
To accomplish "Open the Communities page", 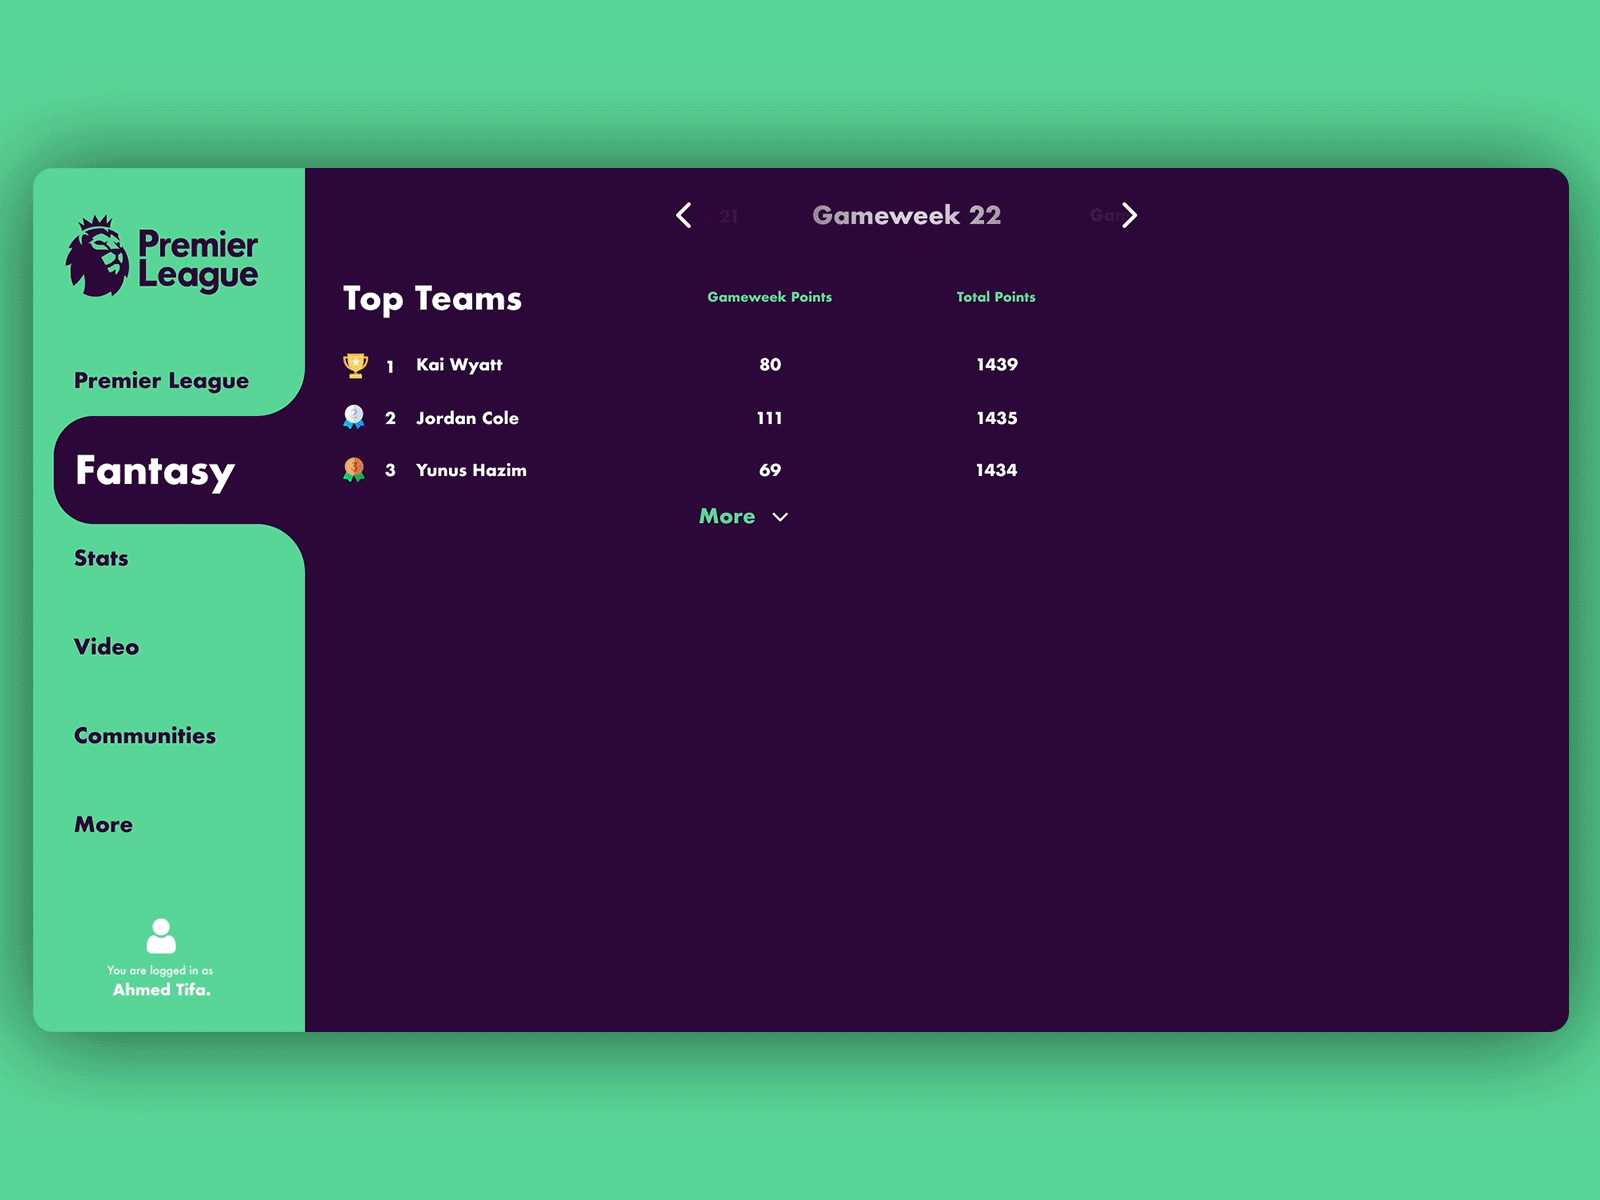I will point(143,736).
